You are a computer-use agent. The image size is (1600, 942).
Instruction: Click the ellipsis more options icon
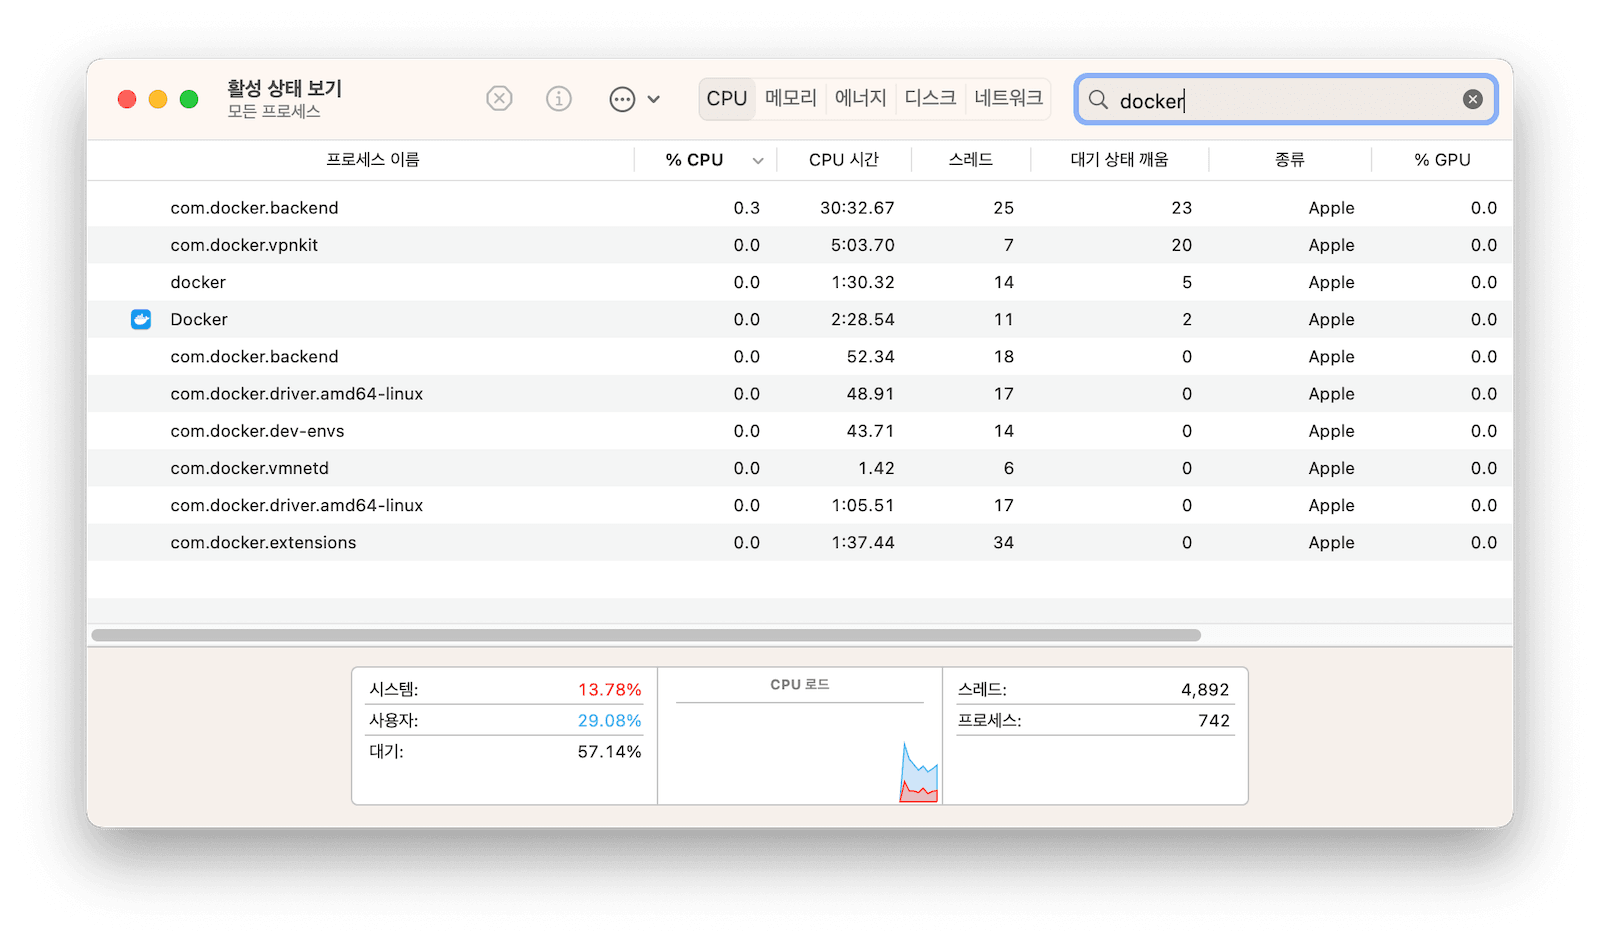(622, 99)
